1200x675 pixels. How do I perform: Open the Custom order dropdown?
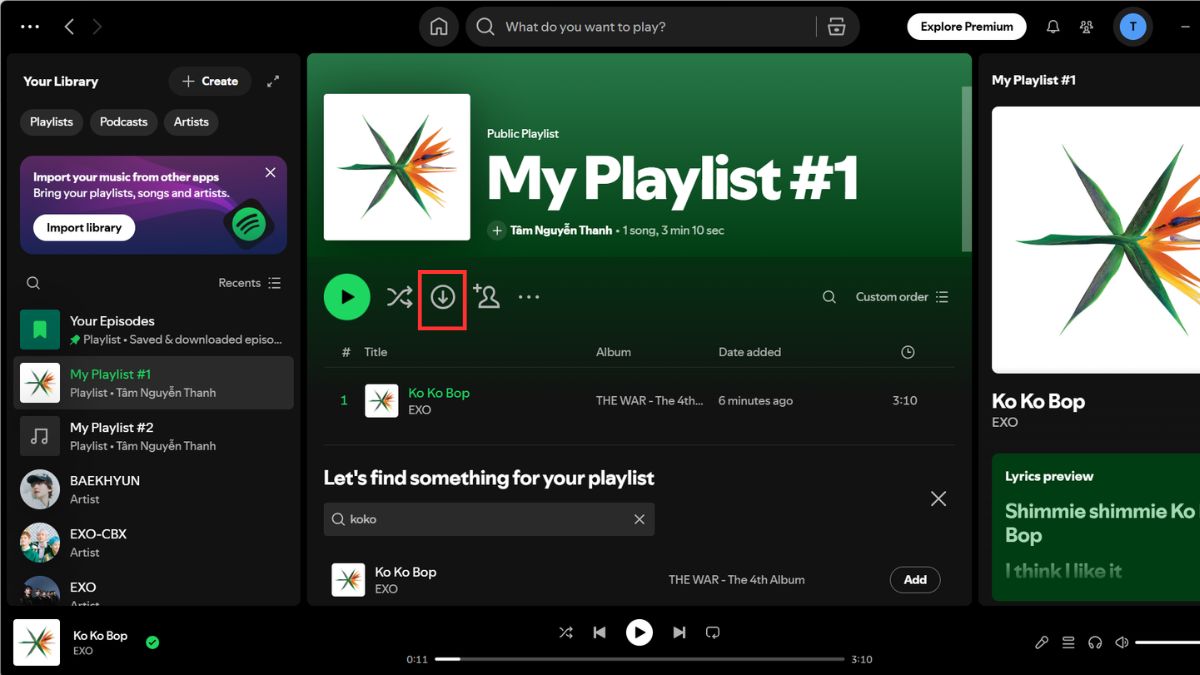(902, 297)
